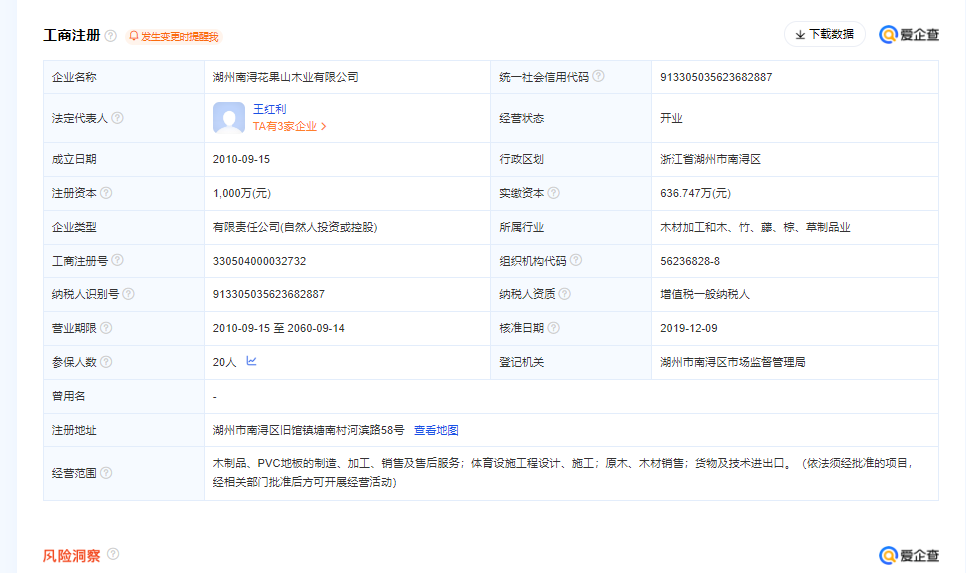This screenshot has height=573, width=966.
Task: Open help icon beside 风险洞察 heading
Action: click(113, 554)
